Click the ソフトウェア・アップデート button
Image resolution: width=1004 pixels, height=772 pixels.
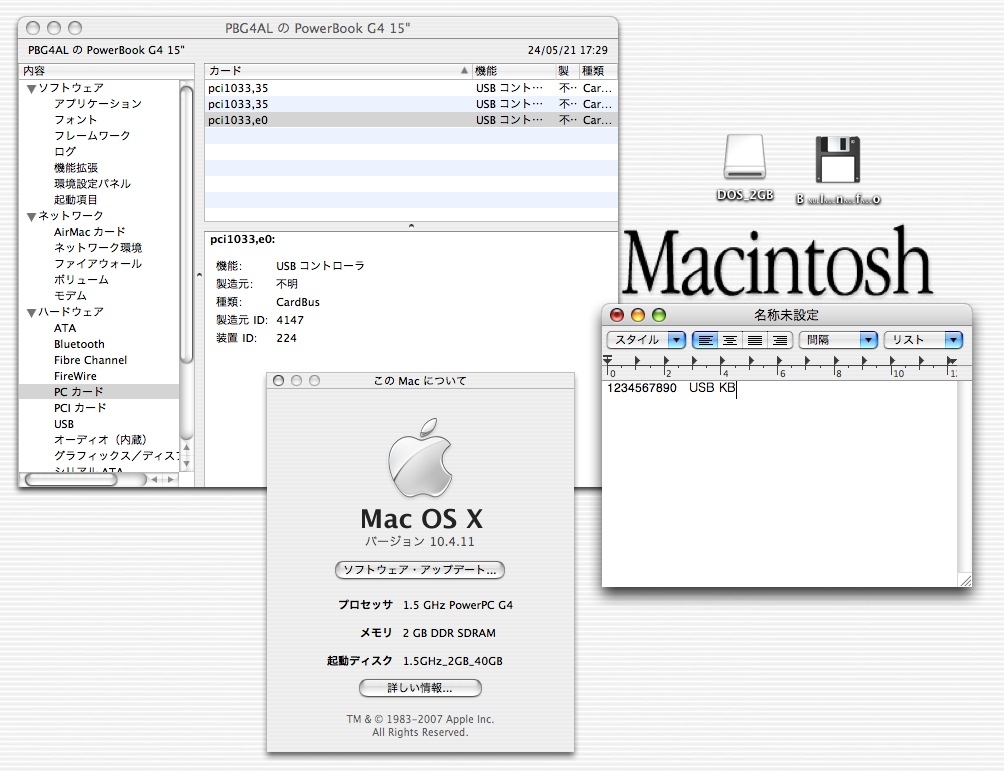[420, 570]
